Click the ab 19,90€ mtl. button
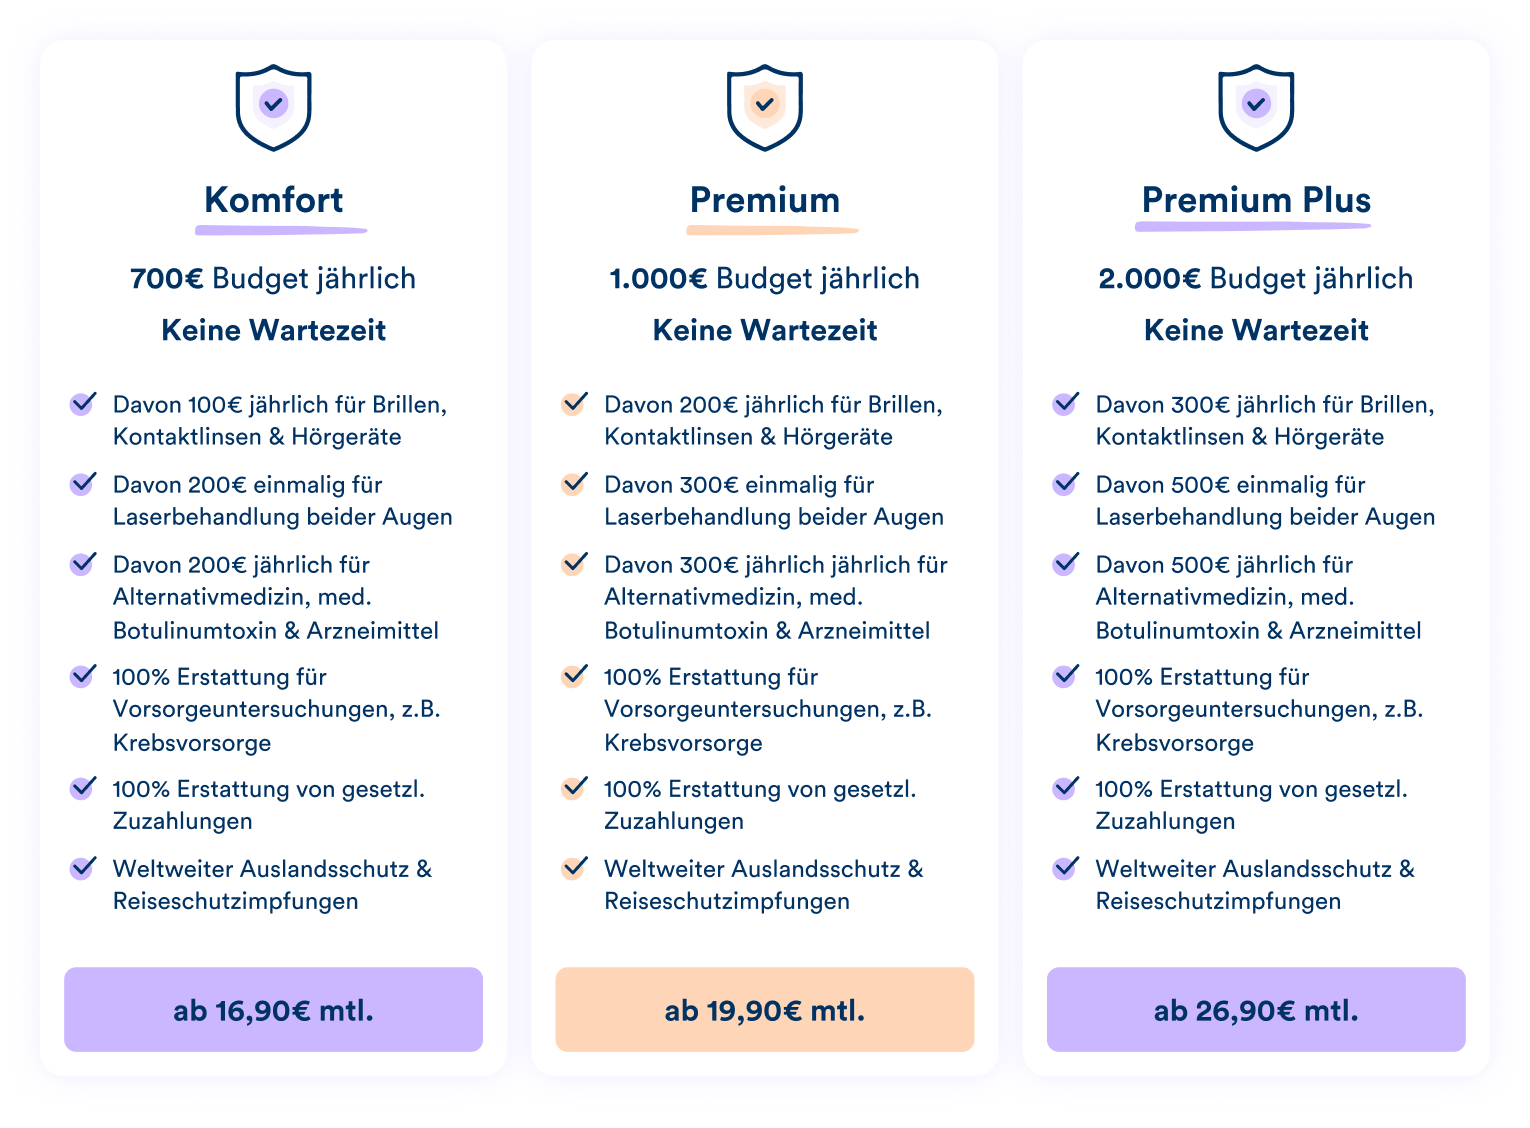Viewport: 1530px width, 1128px height. click(765, 1010)
